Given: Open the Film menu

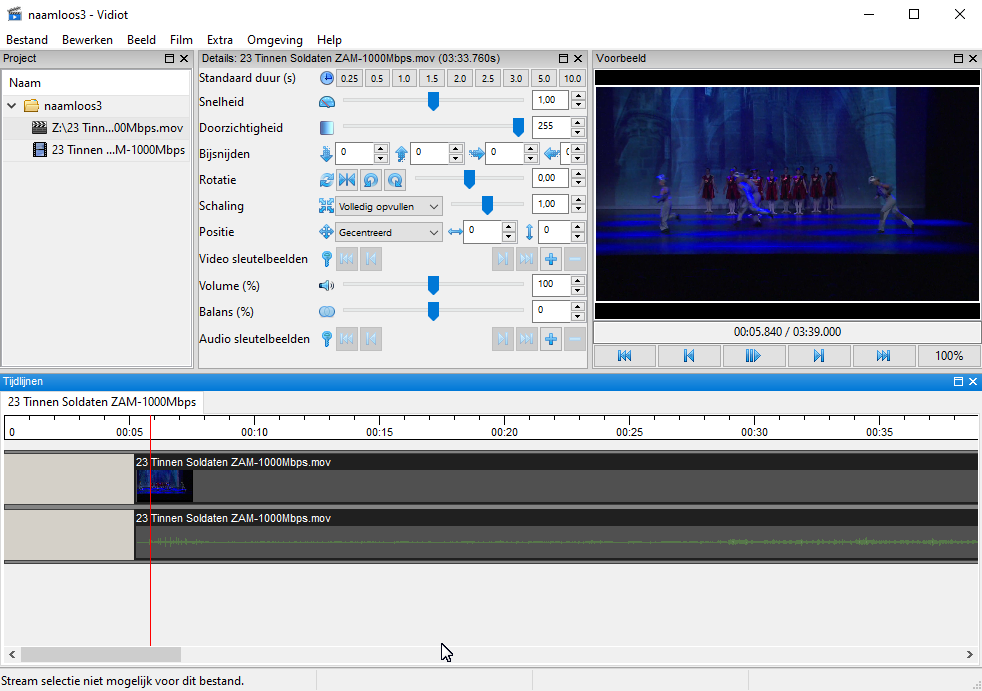Looking at the screenshot, I should 181,40.
